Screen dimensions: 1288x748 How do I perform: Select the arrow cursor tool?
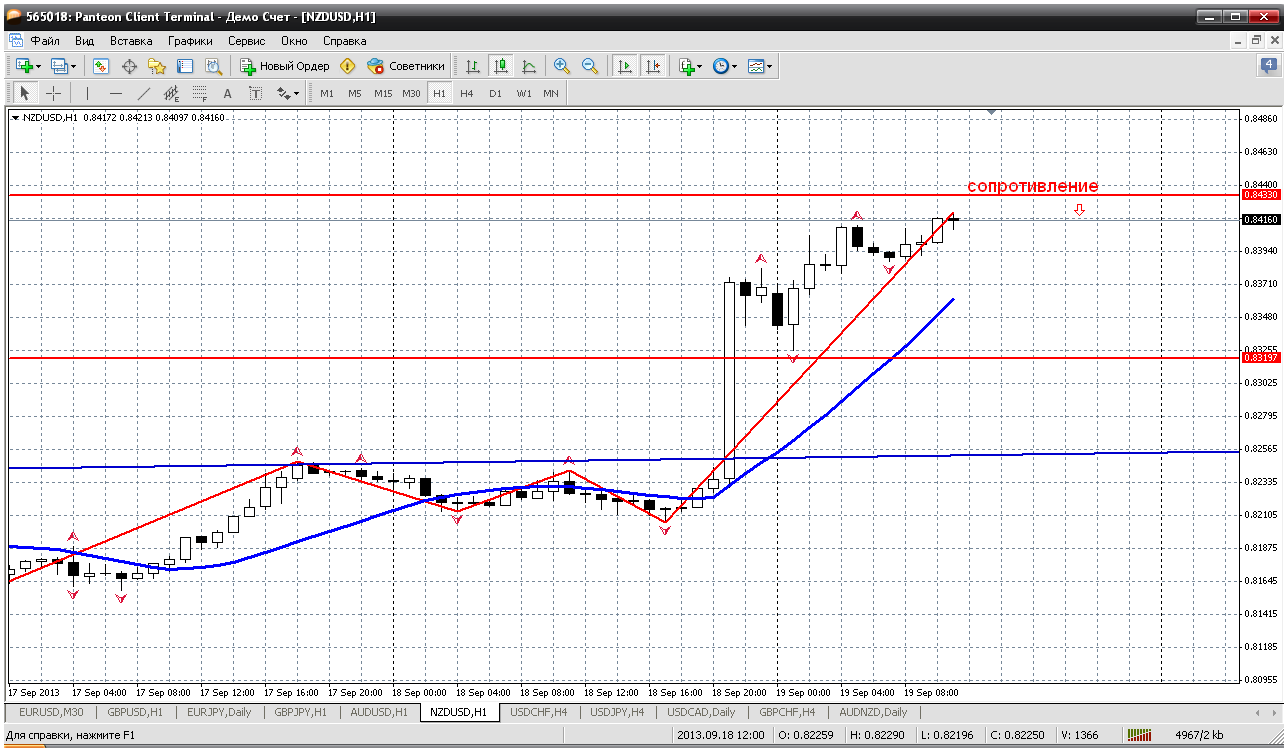[x=25, y=93]
